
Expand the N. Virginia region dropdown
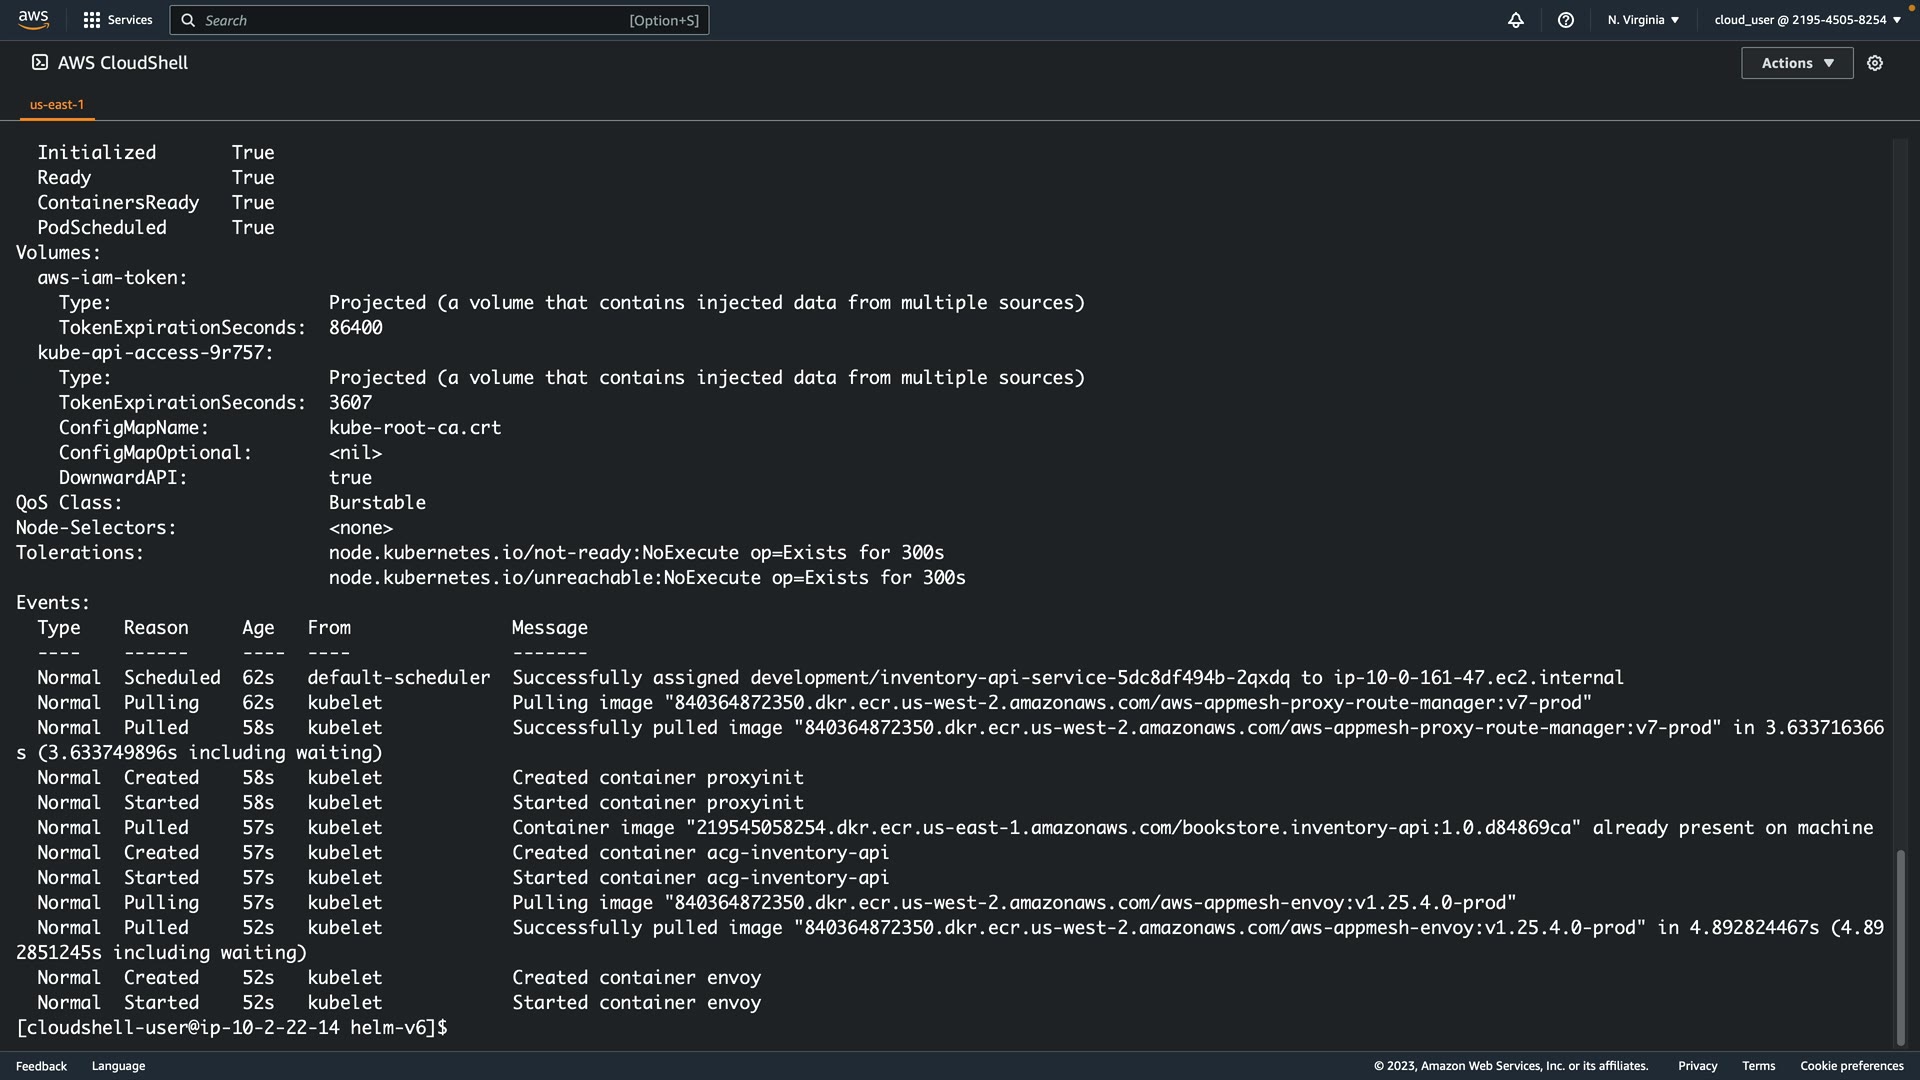1643,20
